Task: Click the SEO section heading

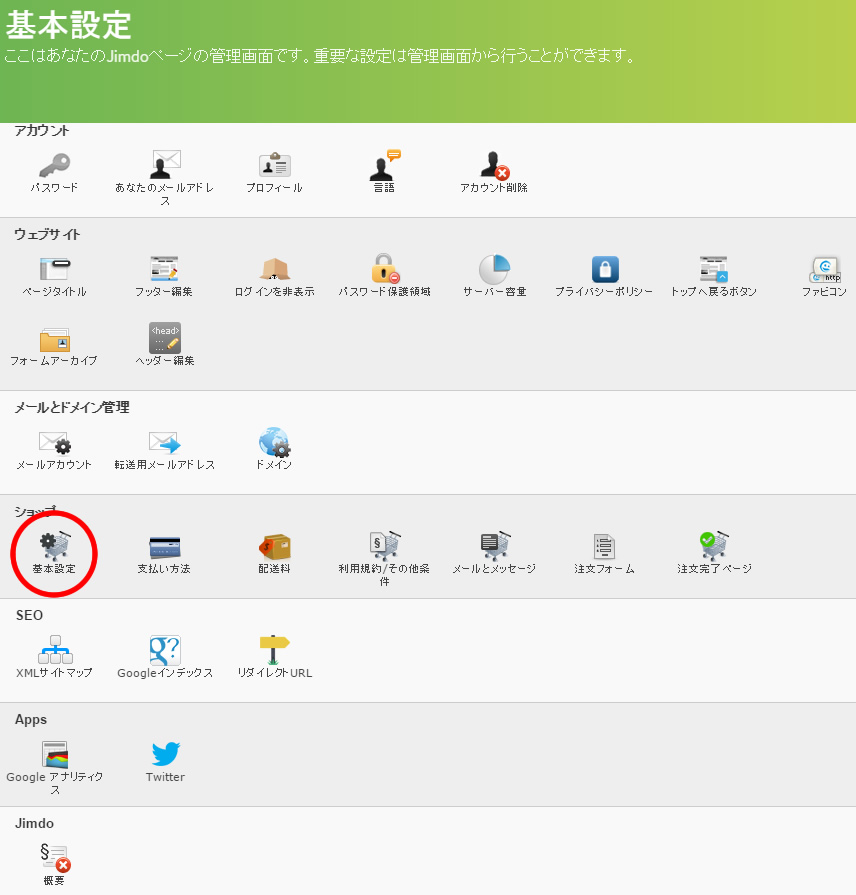Action: (x=29, y=615)
